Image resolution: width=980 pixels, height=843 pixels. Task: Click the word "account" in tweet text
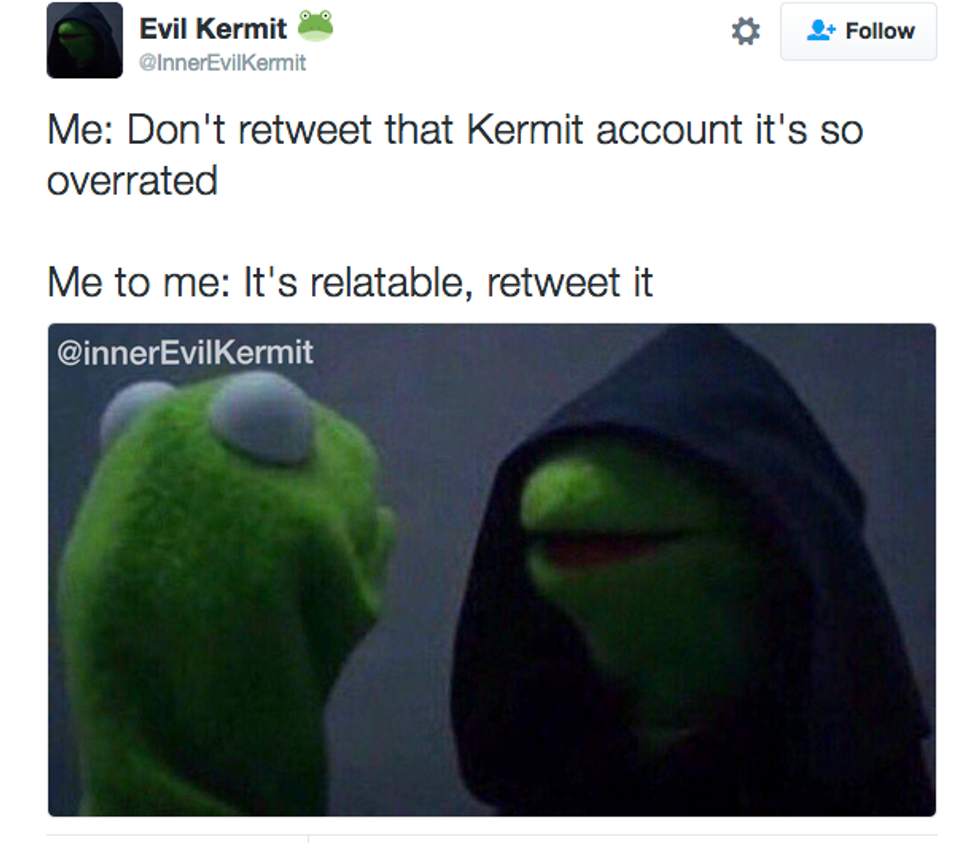pyautogui.click(x=670, y=130)
